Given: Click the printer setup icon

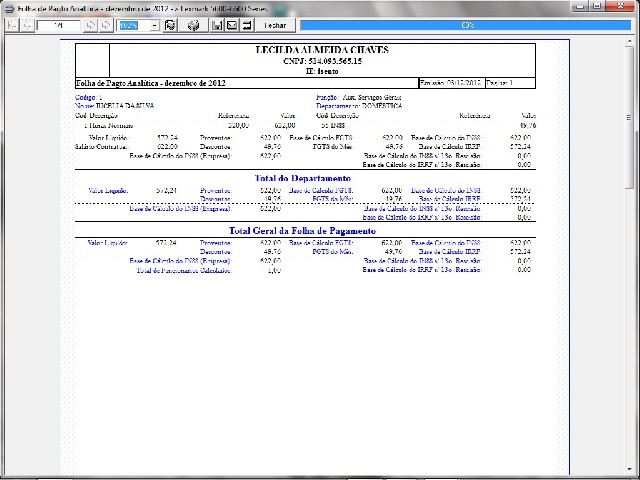Looking at the screenshot, I should point(170,25).
